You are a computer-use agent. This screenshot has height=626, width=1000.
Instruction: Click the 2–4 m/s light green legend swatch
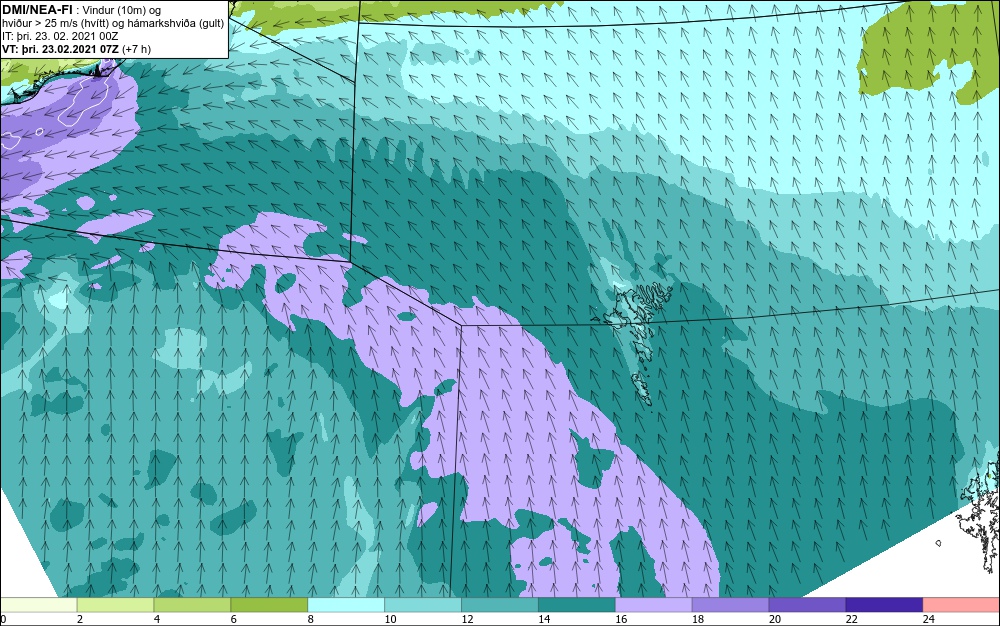tap(115, 605)
